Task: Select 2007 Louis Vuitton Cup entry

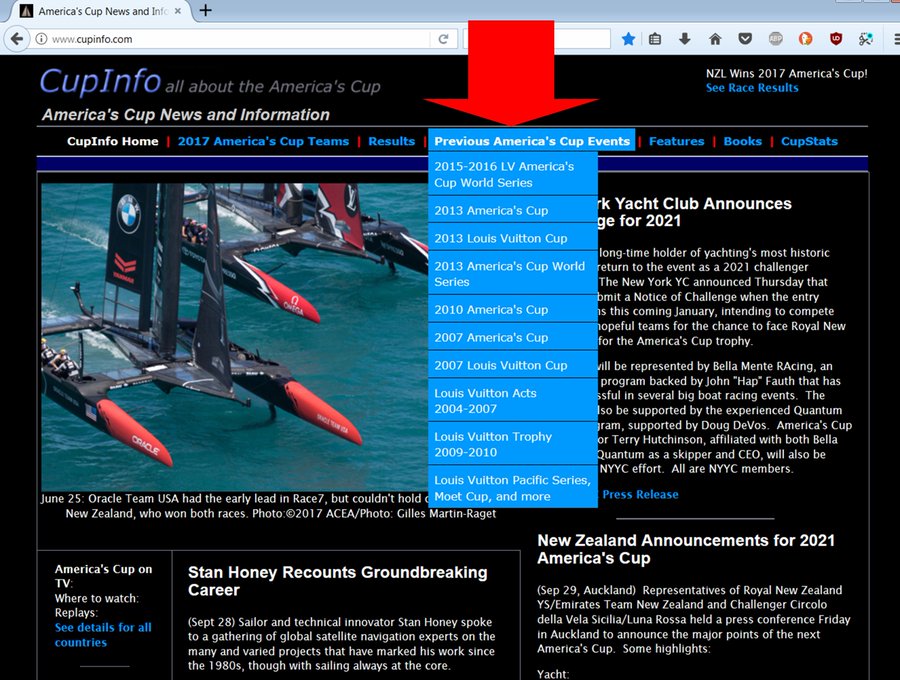Action: click(x=513, y=365)
